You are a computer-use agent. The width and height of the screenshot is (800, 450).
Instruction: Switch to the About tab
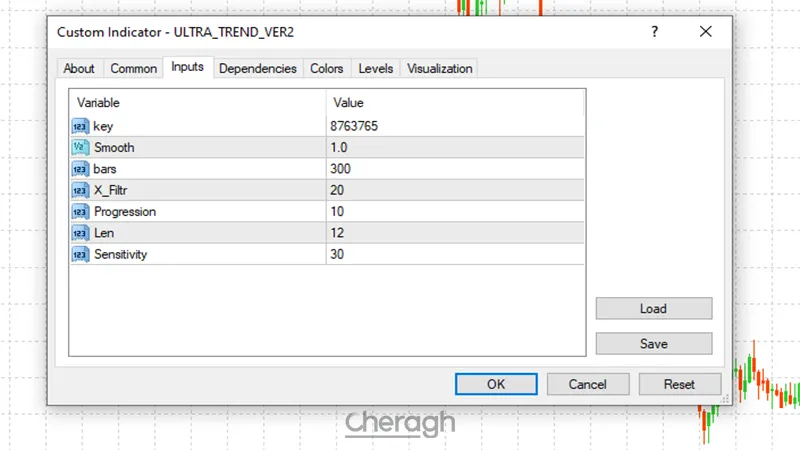(x=79, y=69)
